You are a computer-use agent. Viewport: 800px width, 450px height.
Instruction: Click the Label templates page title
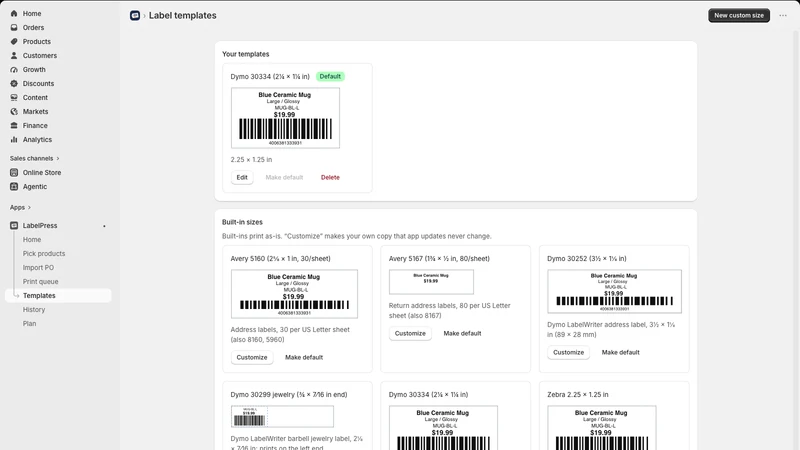(x=183, y=16)
